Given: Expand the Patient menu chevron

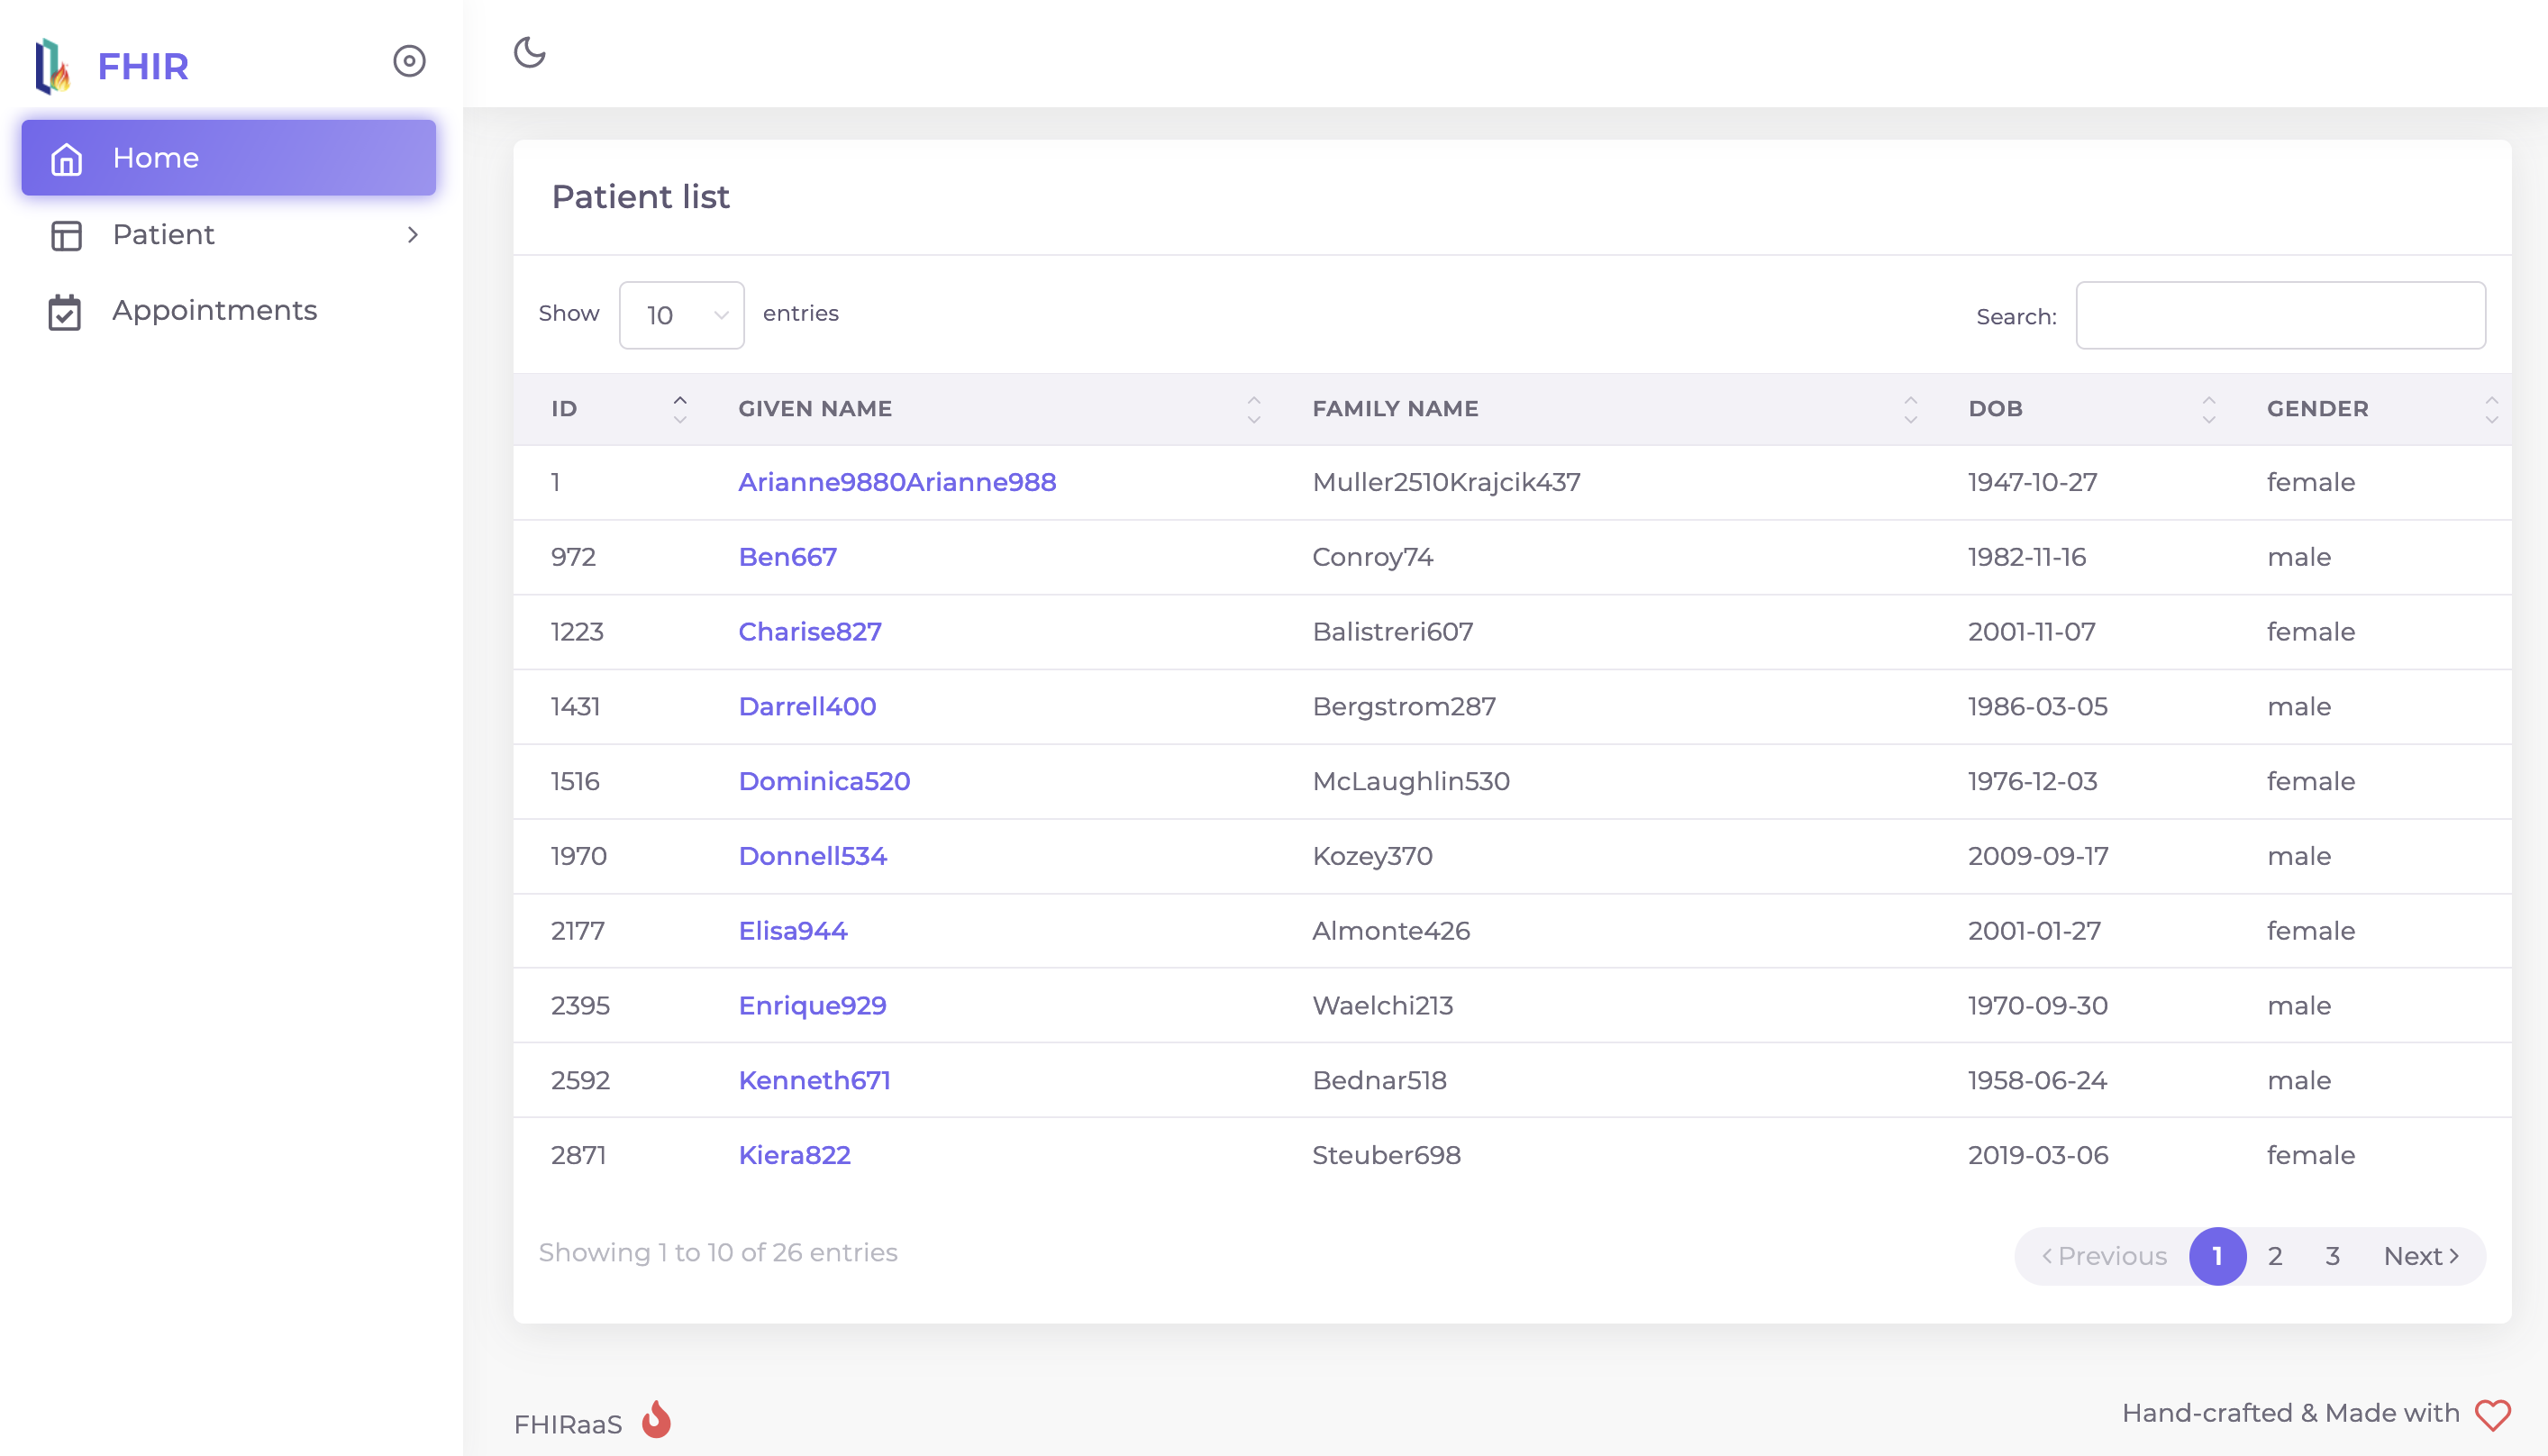Looking at the screenshot, I should 413,235.
